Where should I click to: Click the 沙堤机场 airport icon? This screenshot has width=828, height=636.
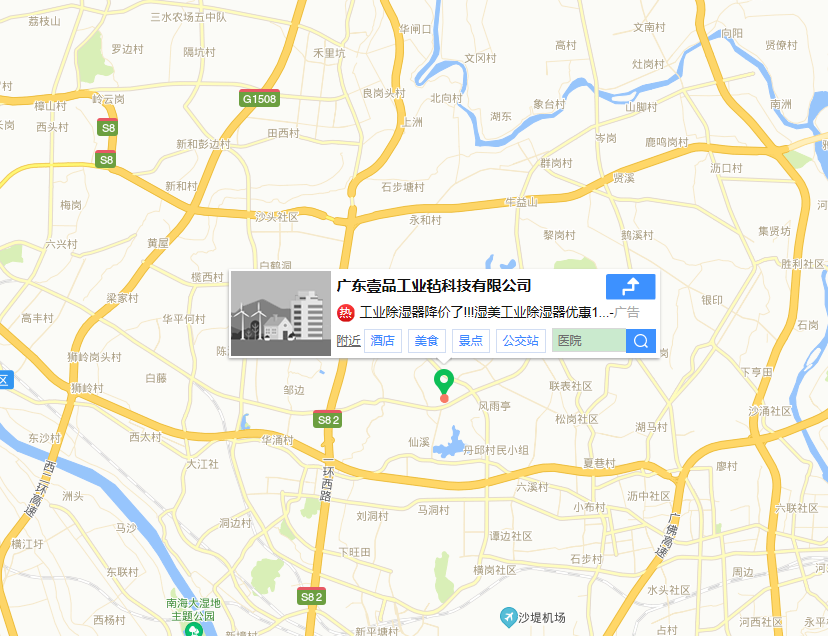pos(508,616)
